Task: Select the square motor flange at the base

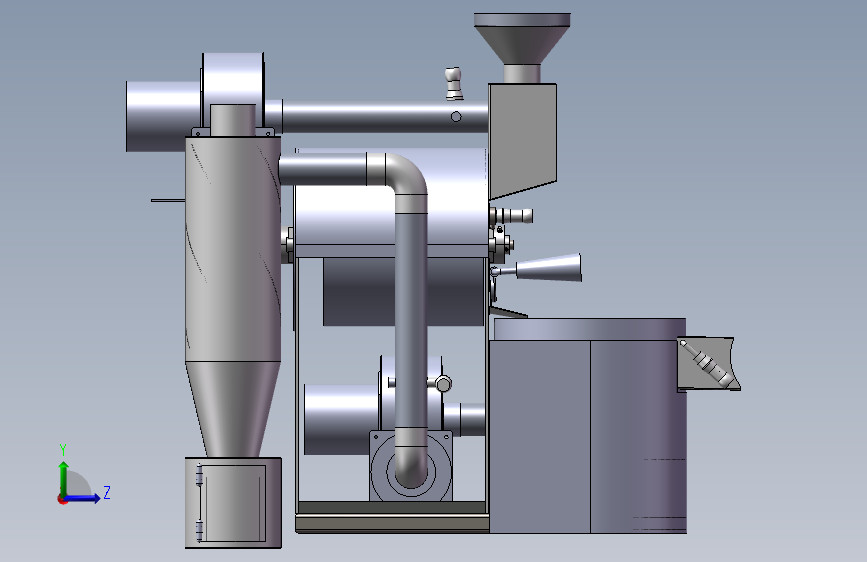Action: (x=411, y=466)
